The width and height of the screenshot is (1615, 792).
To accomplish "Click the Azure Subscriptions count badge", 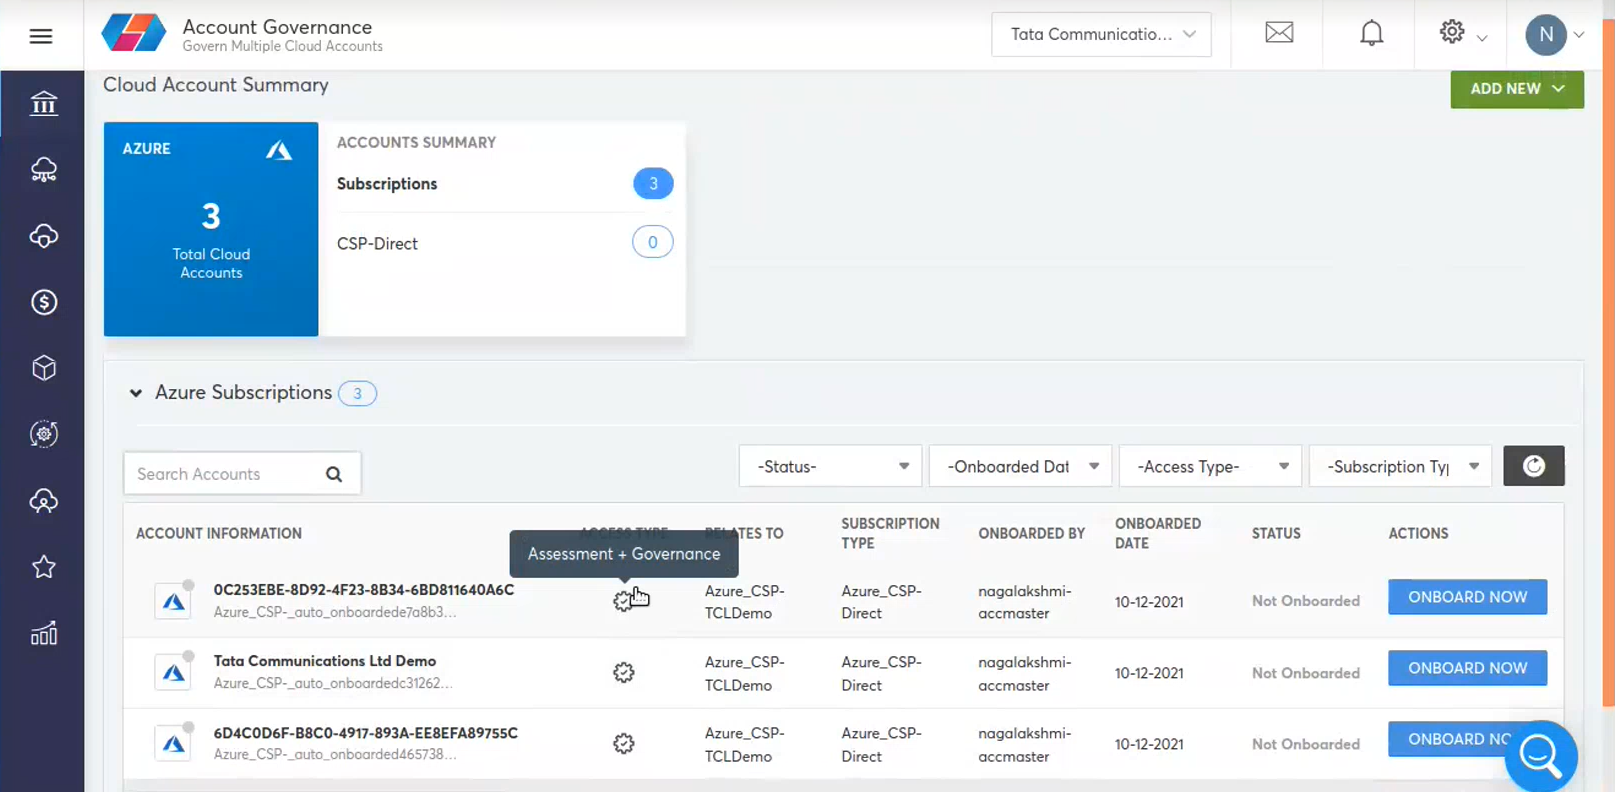I will click(x=357, y=393).
